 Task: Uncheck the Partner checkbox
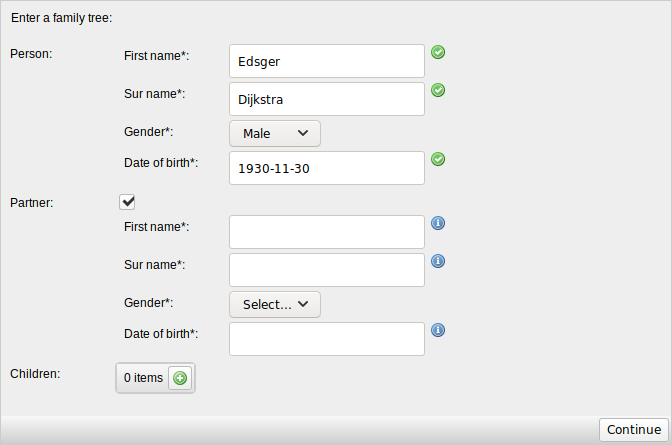[x=127, y=201]
